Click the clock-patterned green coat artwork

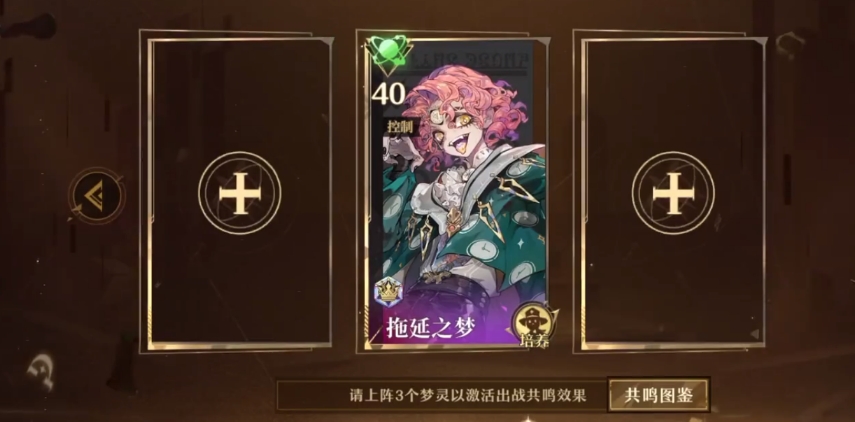click(x=480, y=229)
